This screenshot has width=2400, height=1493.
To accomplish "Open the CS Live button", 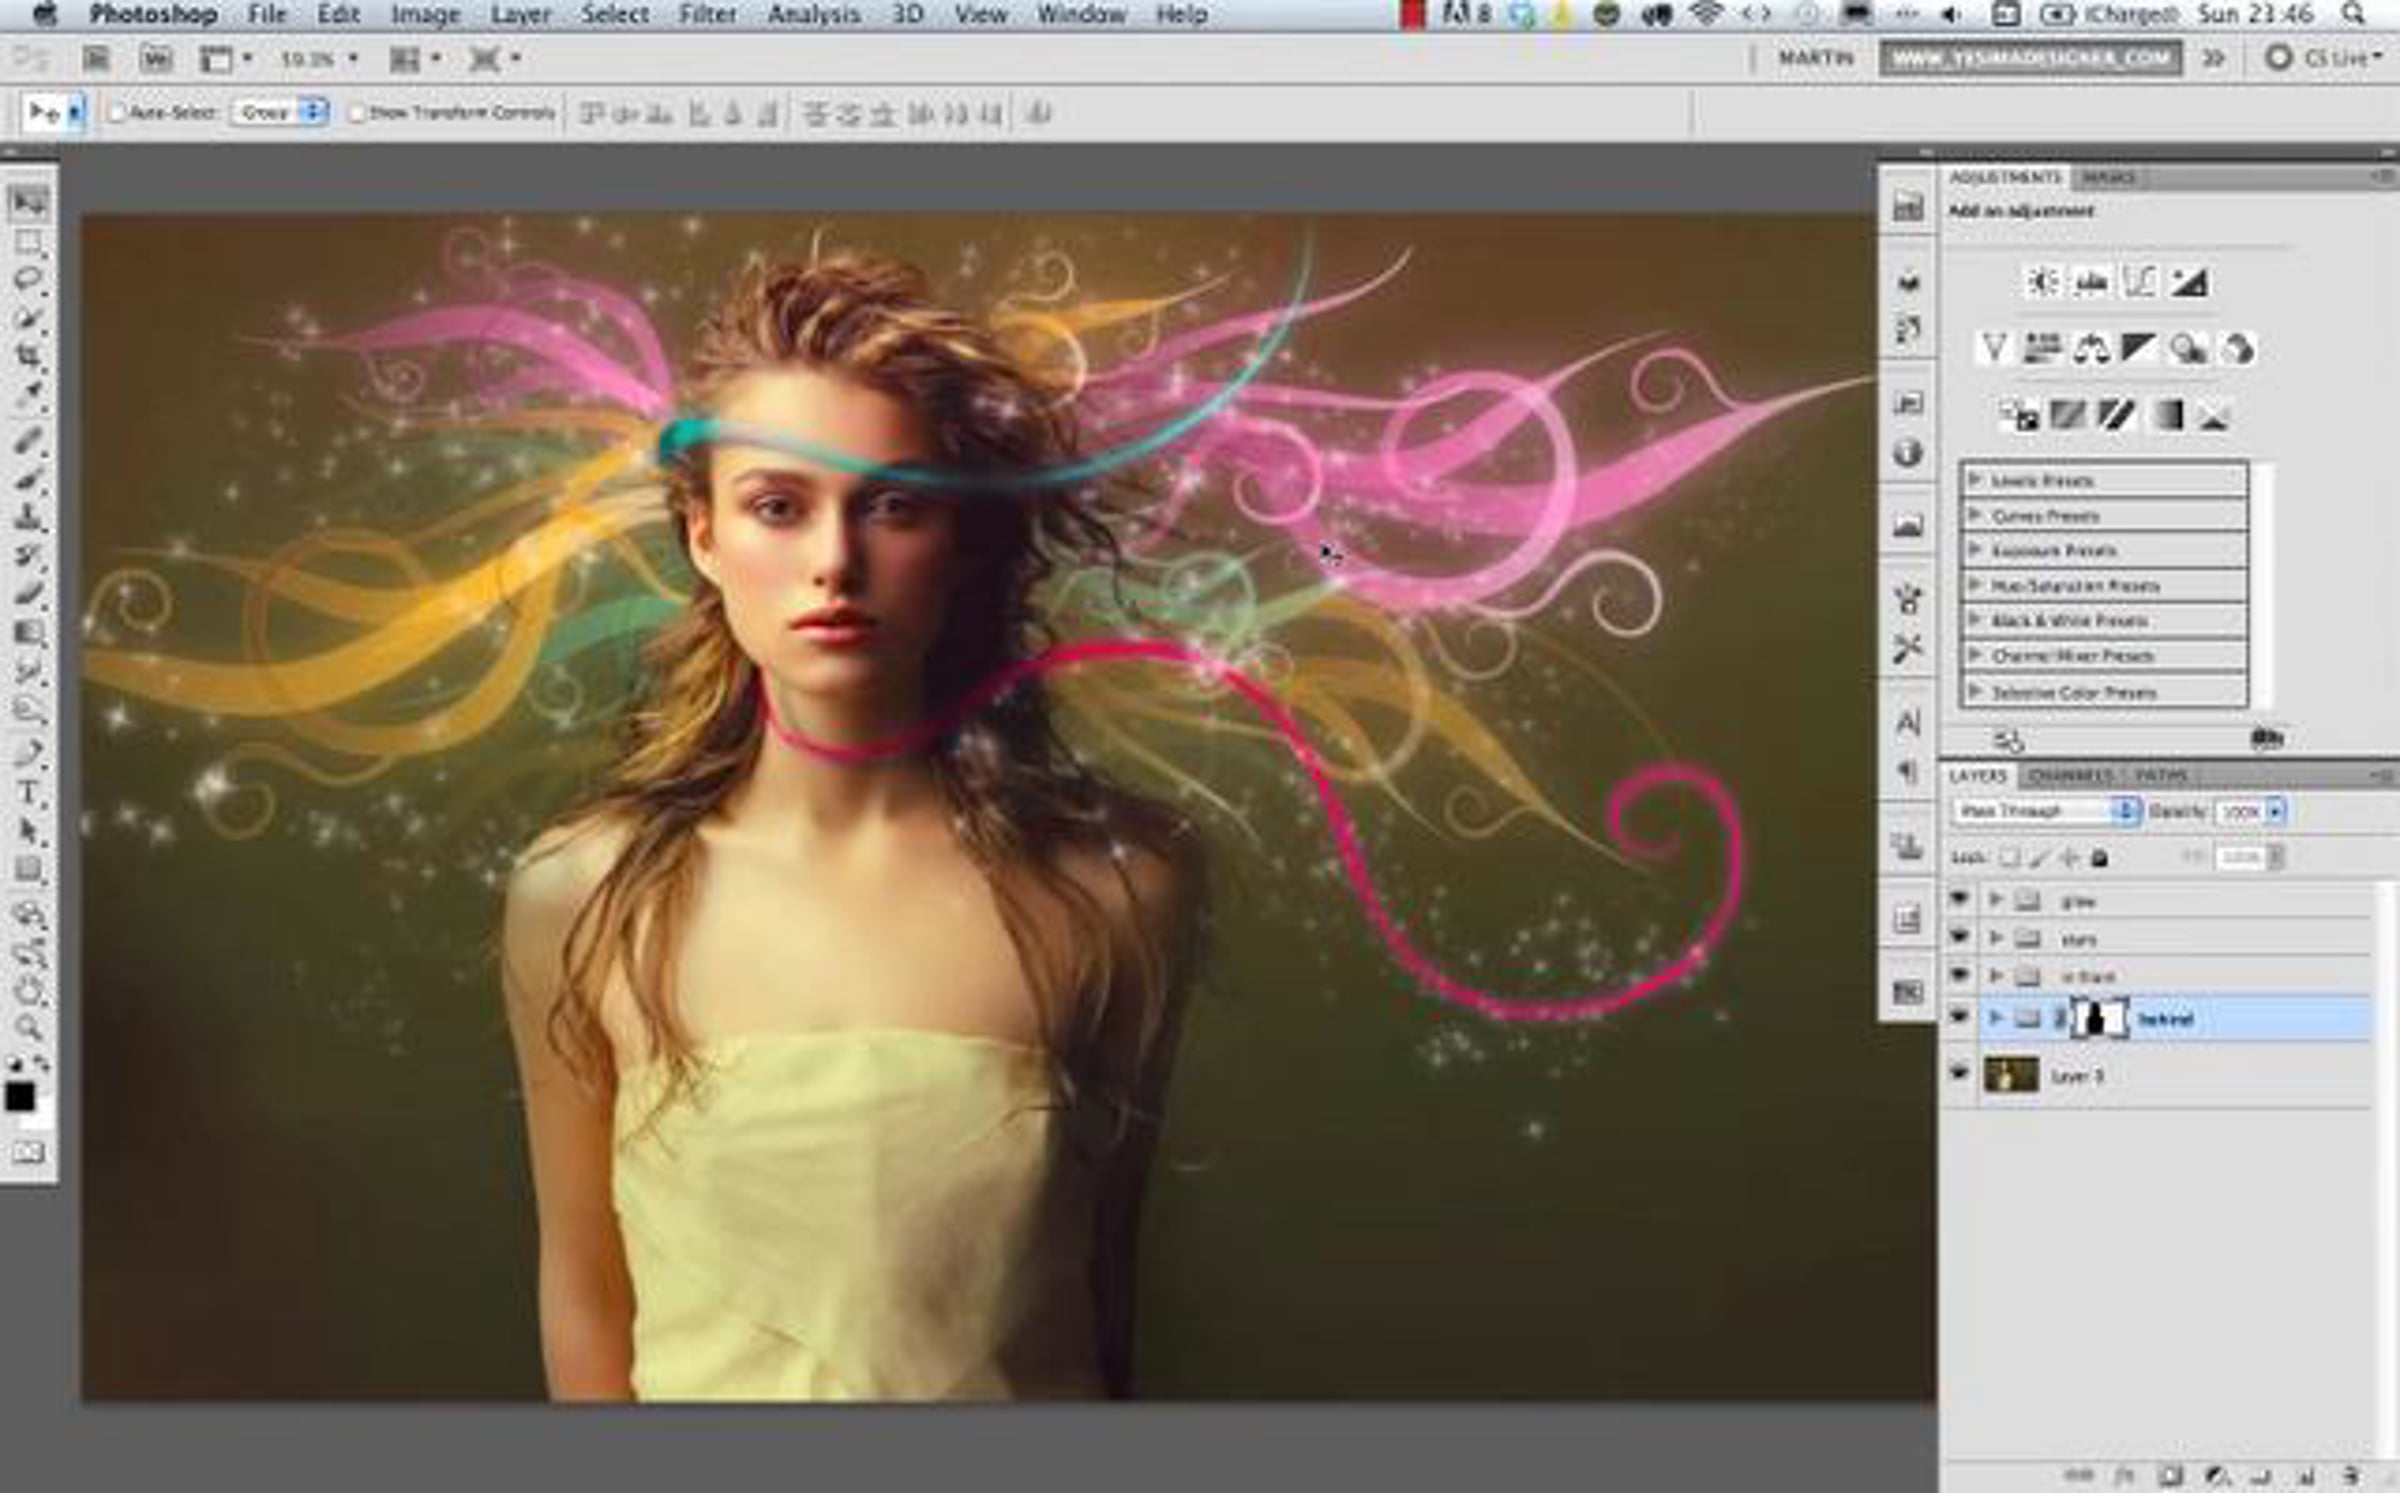I will [2326, 58].
